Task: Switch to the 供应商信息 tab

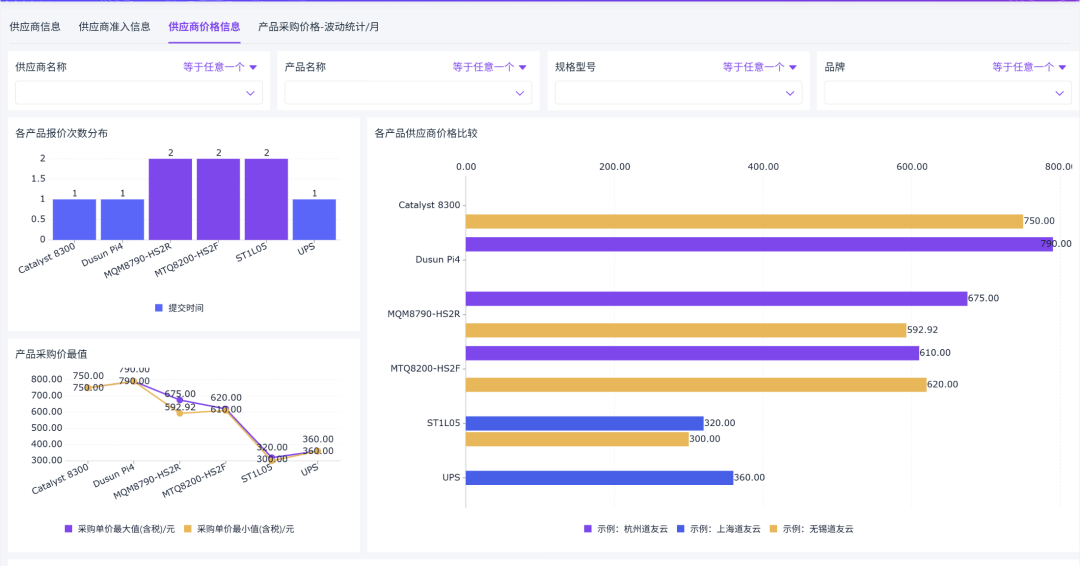Action: (x=35, y=27)
